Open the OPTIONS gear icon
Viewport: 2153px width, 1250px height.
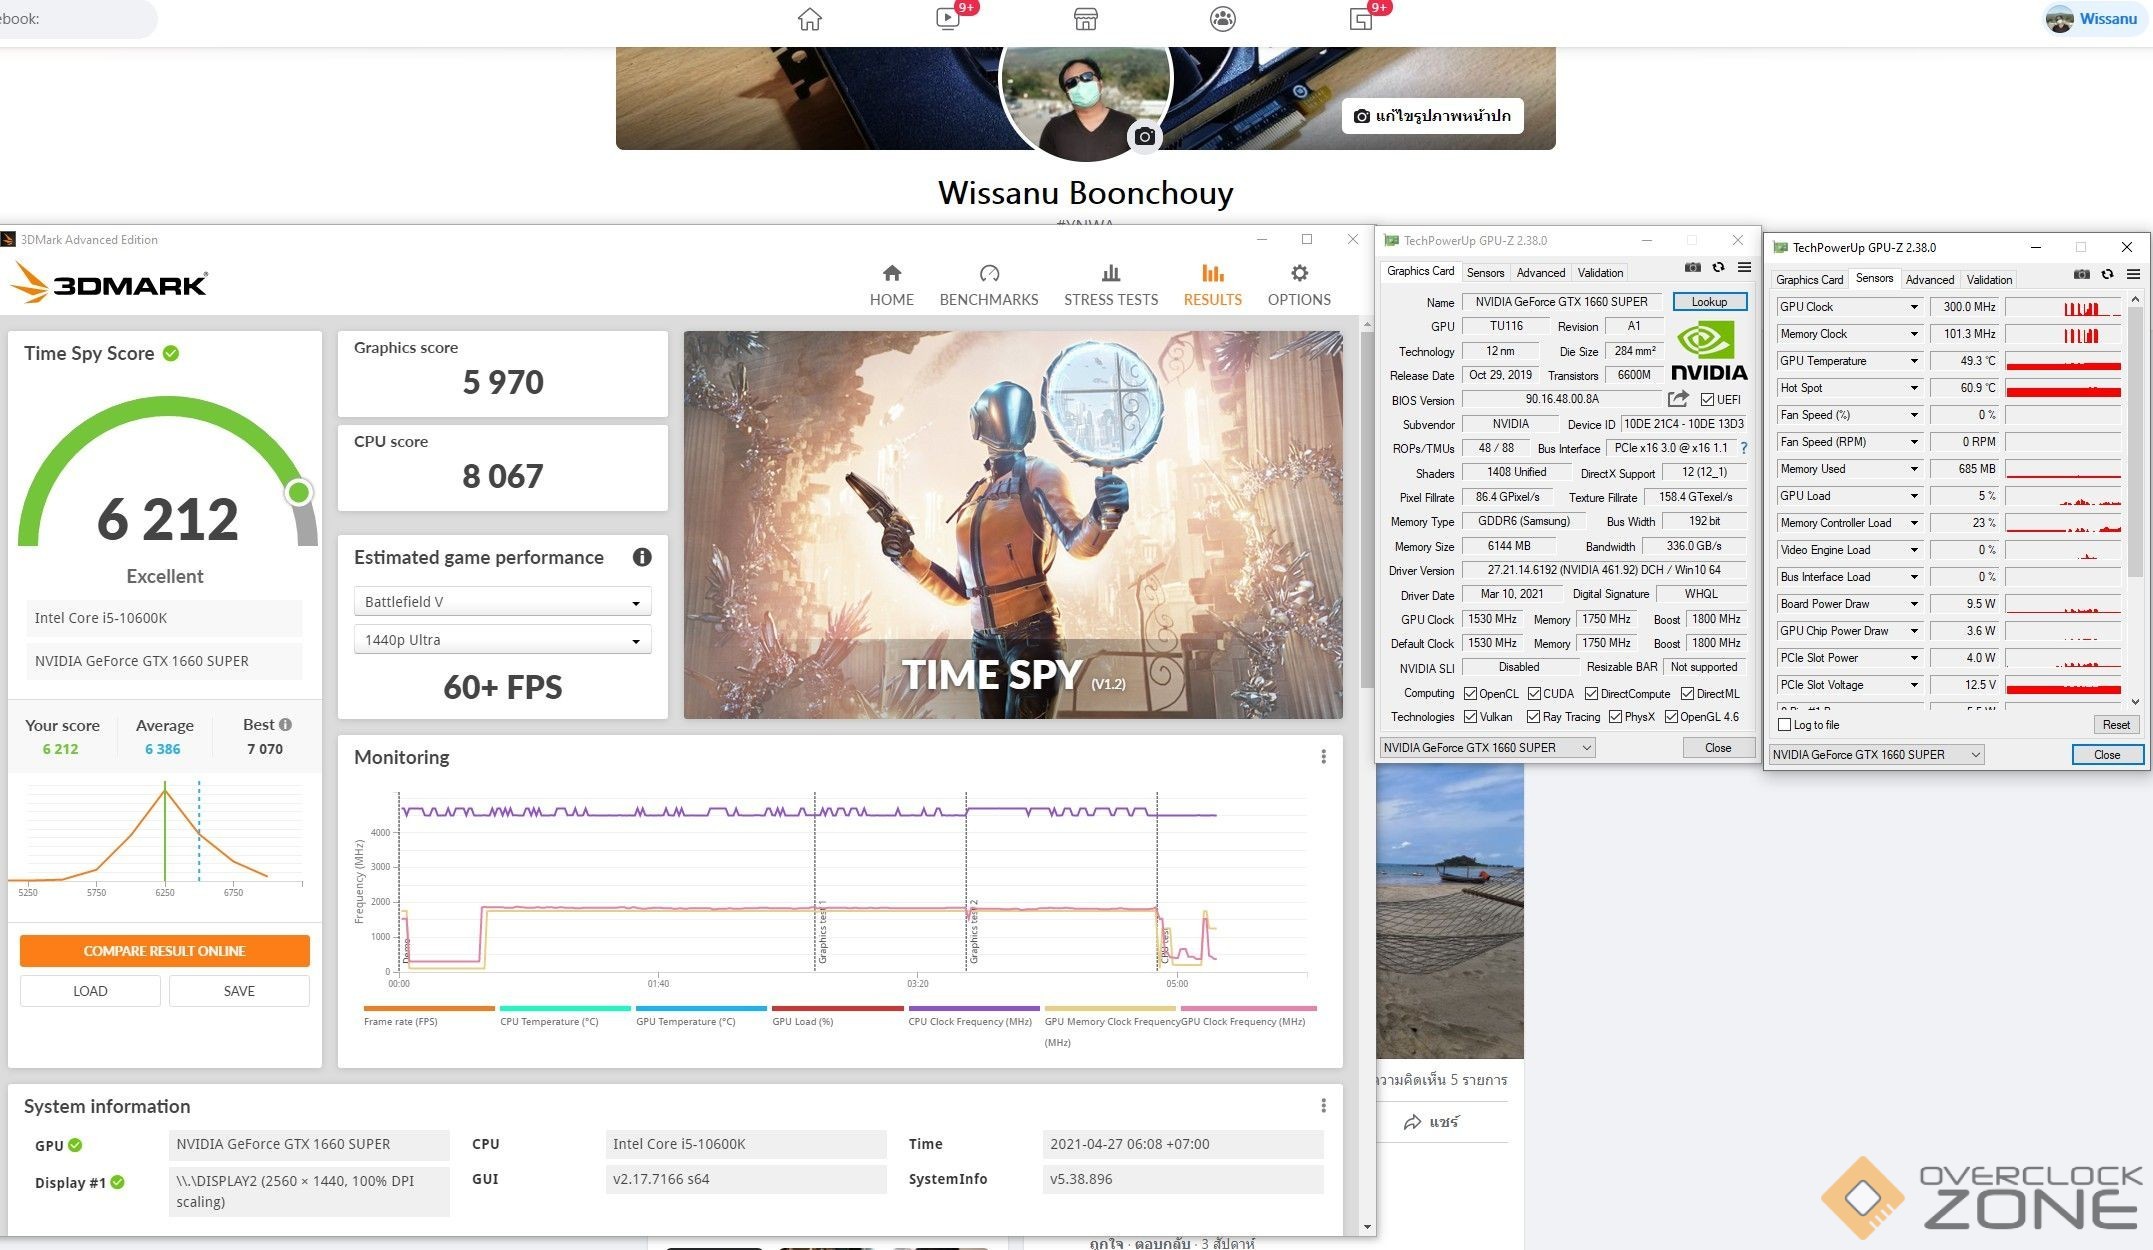(1298, 273)
